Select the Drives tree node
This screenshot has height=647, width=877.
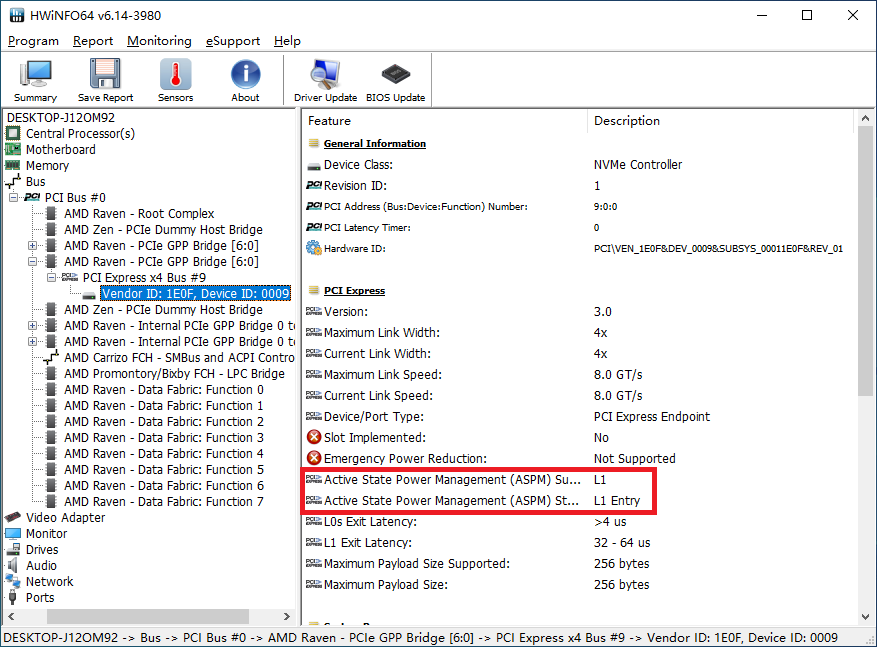[x=42, y=550]
